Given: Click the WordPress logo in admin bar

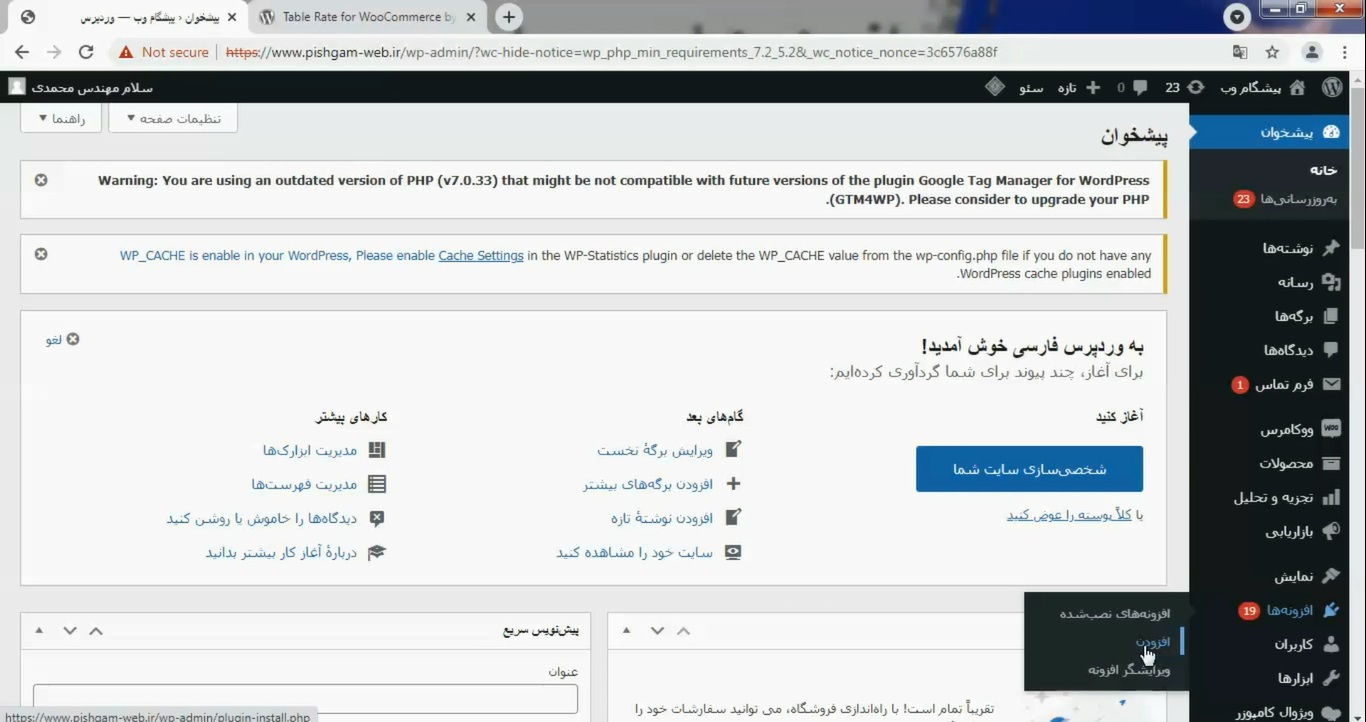Looking at the screenshot, I should pyautogui.click(x=1332, y=88).
